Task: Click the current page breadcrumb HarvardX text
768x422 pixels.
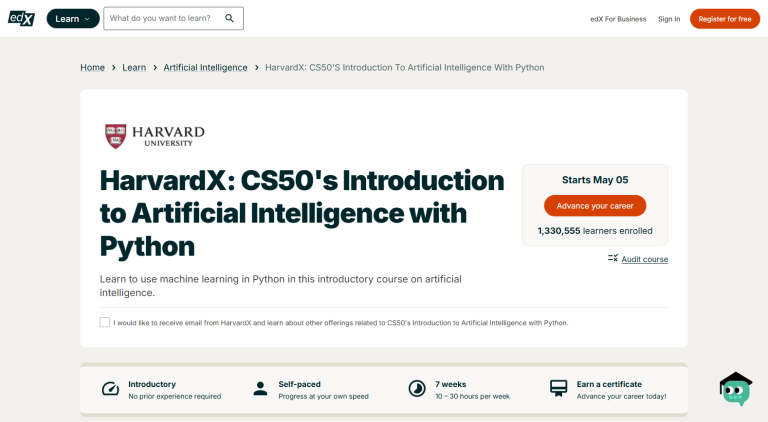Action: point(405,68)
